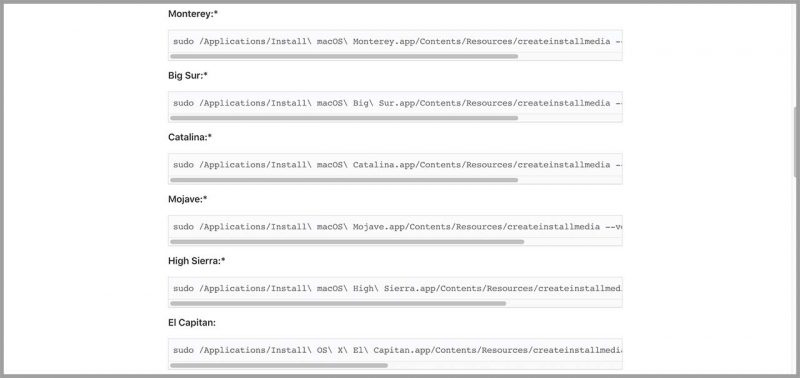Viewport: 800px width, 378px height.
Task: Click the High Sierra createinstallmedia command text
Action: [397, 288]
